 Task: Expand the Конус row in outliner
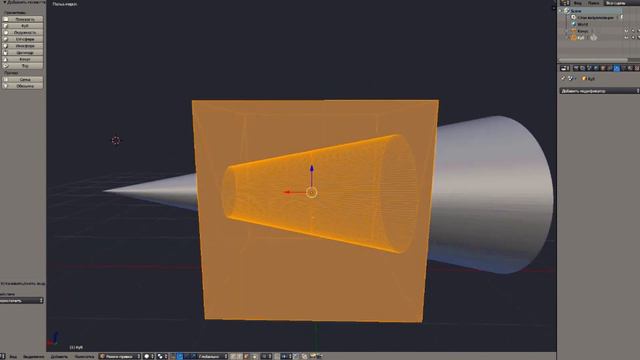pos(567,31)
